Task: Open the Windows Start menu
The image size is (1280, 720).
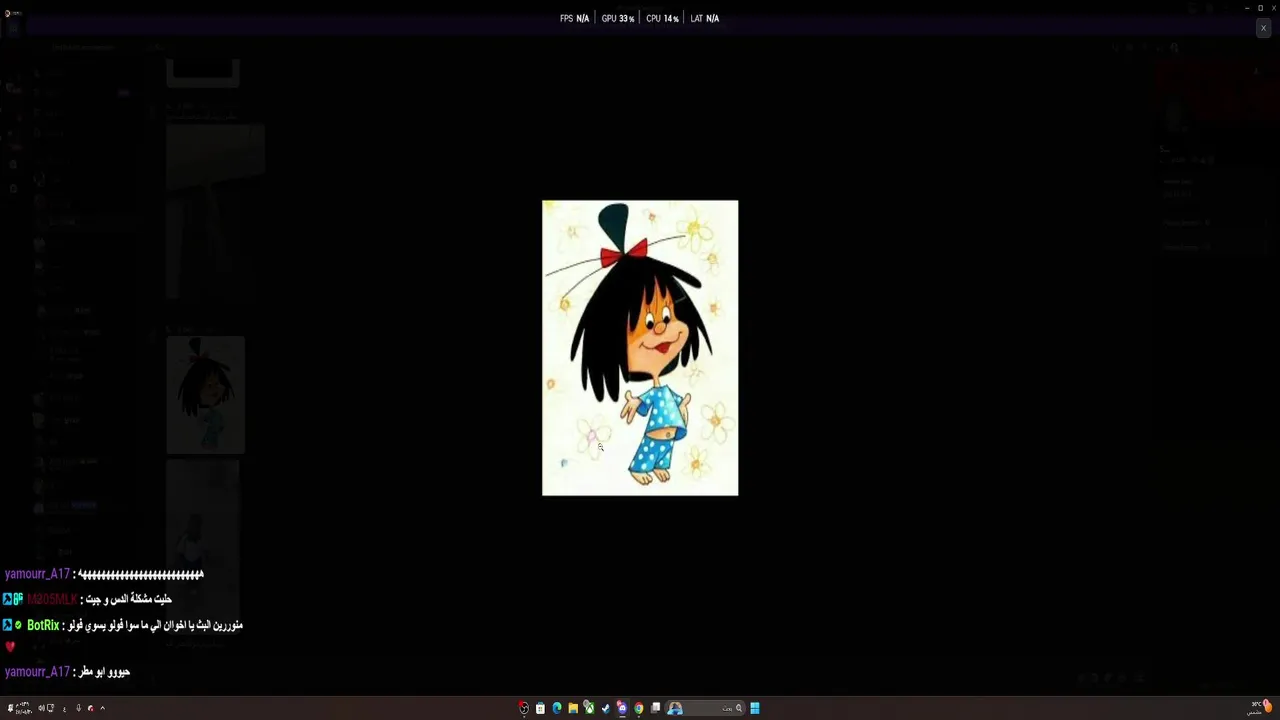Action: [755, 708]
